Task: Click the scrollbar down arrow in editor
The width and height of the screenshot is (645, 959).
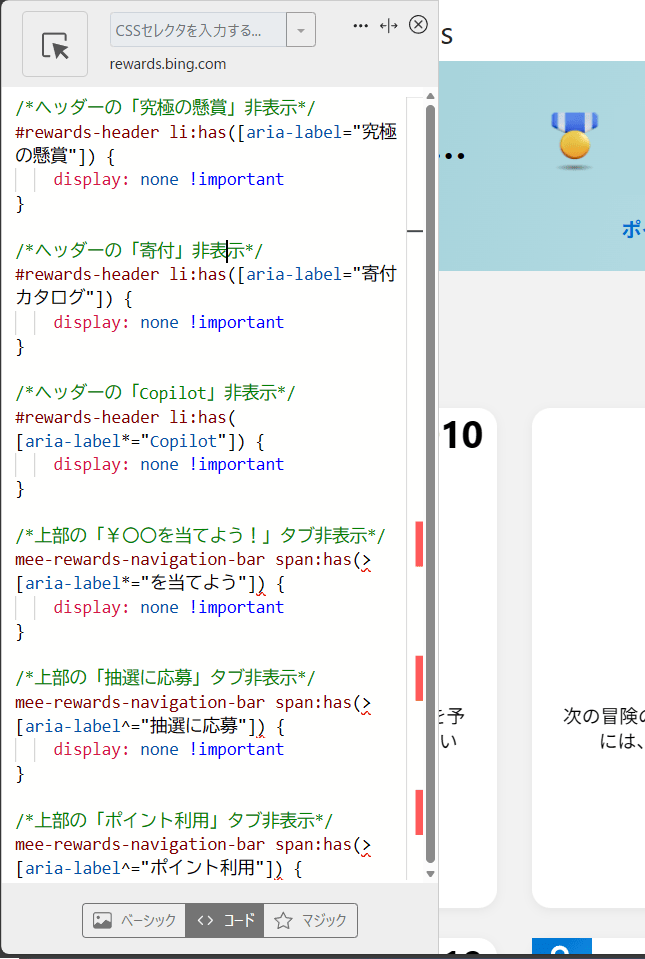Action: (431, 873)
